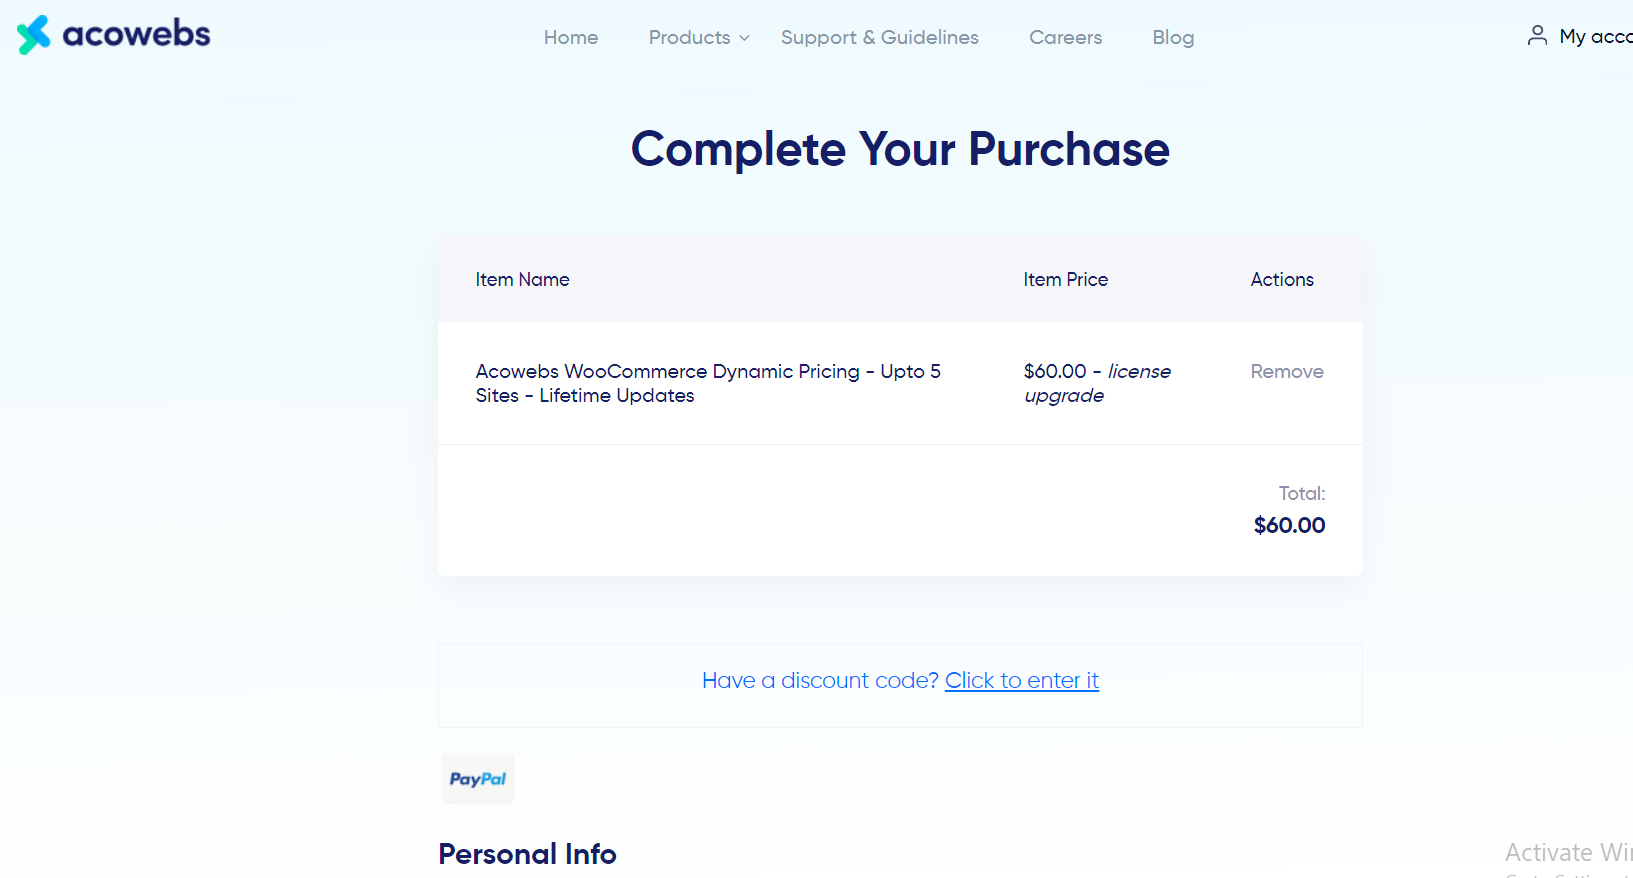Viewport: 1633px width, 878px height.
Task: Open the Home menu item
Action: coord(571,37)
